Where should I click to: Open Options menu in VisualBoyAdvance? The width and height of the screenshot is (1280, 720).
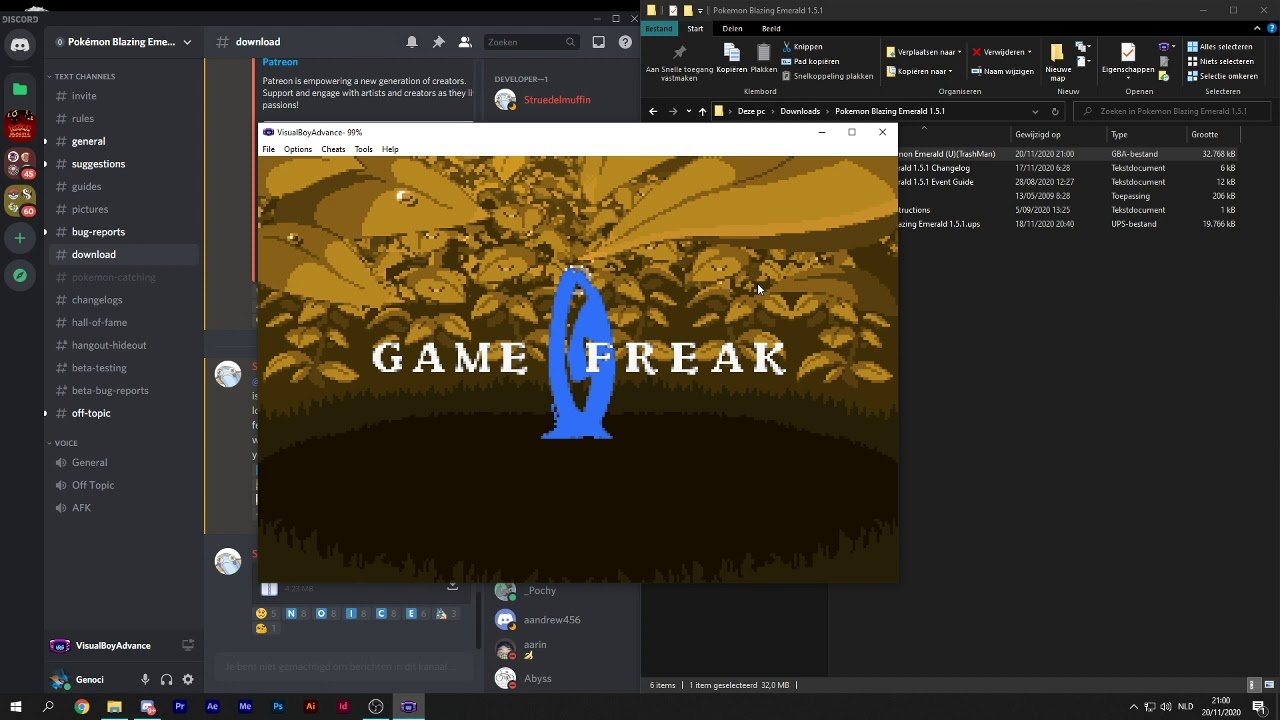(x=298, y=149)
